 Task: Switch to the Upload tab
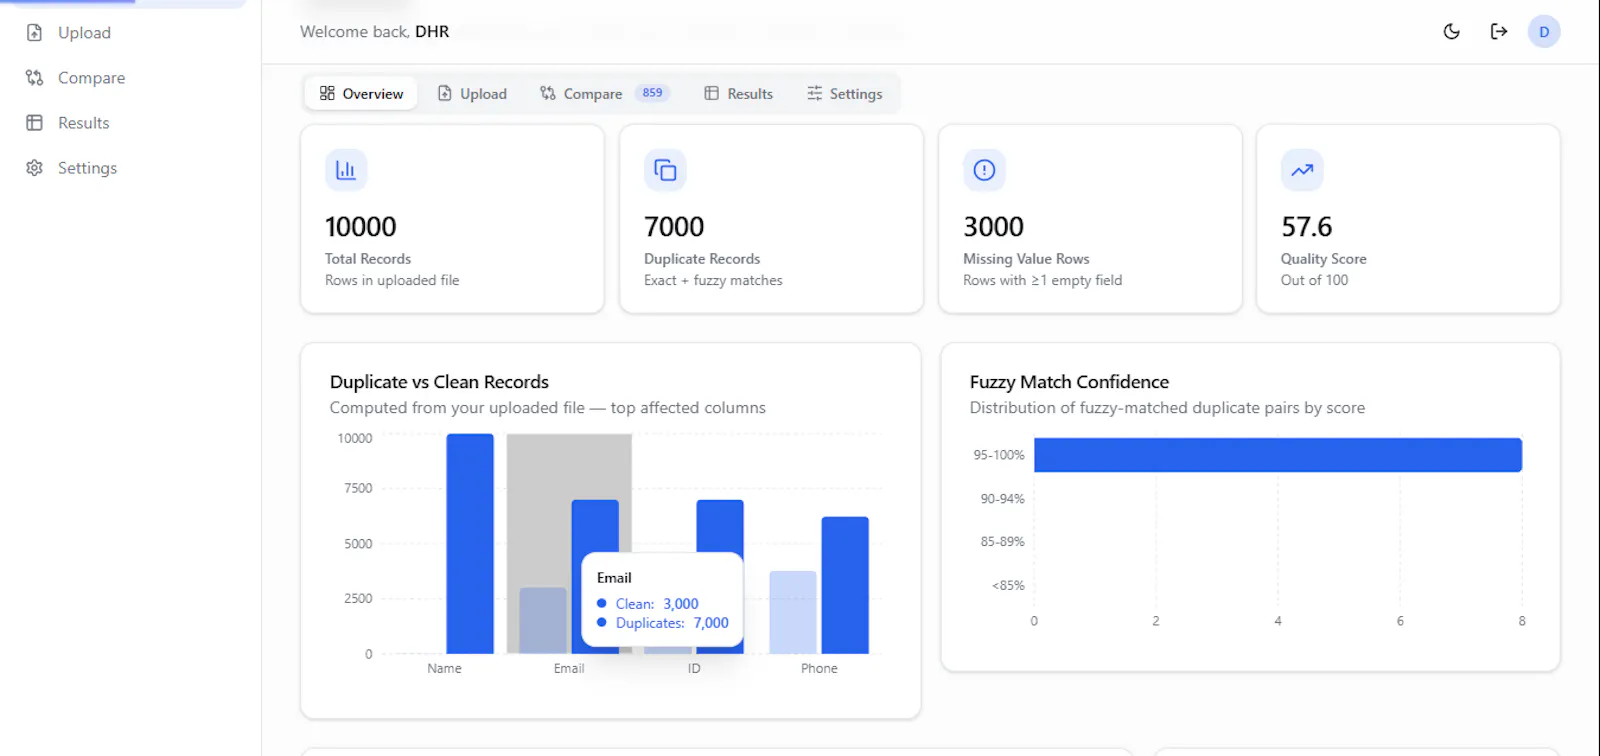[472, 94]
